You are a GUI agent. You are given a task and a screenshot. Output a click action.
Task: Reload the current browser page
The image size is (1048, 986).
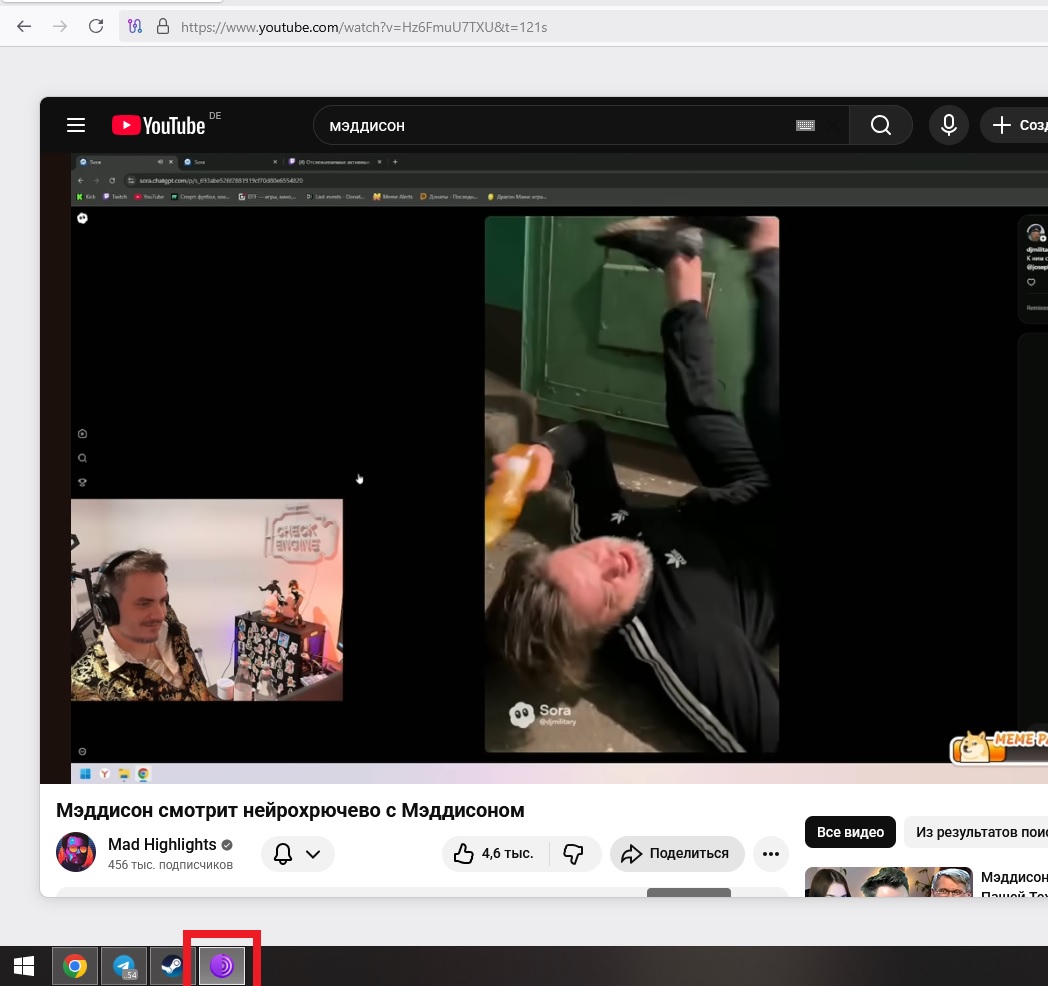point(96,27)
